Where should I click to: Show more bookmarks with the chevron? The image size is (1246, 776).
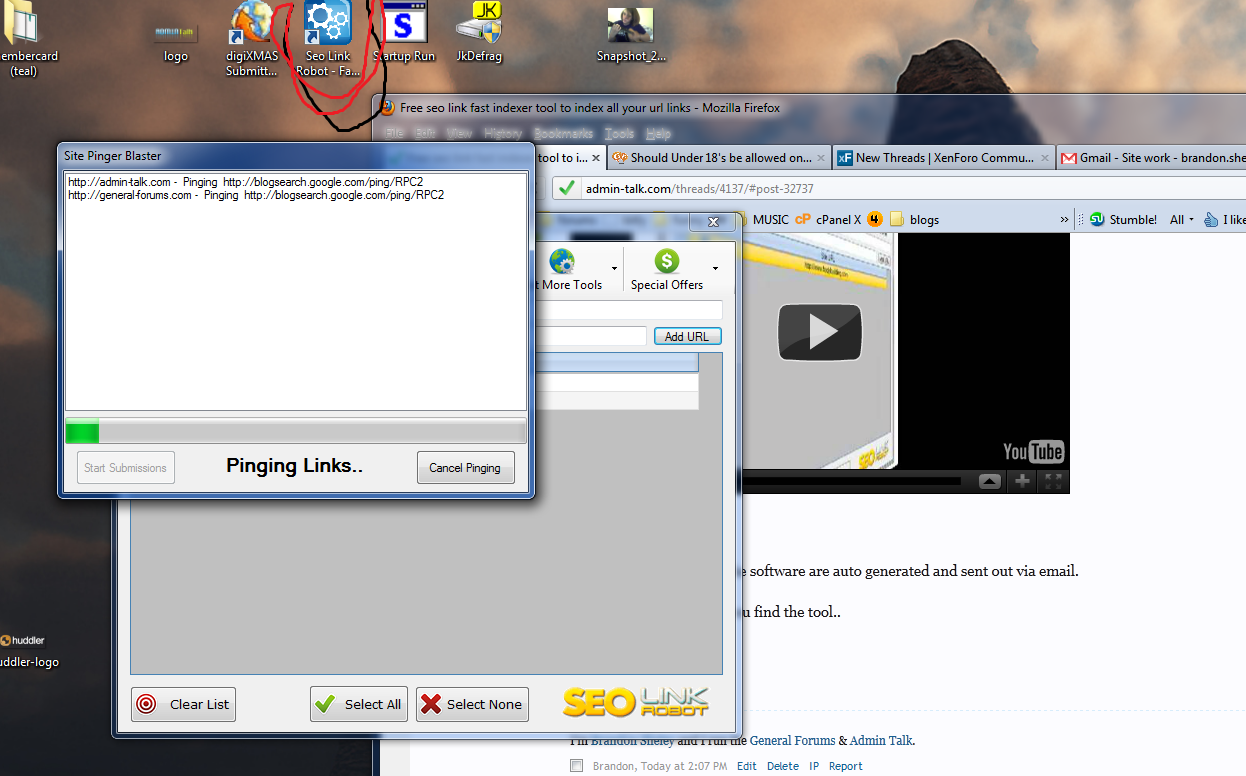pyautogui.click(x=1064, y=219)
